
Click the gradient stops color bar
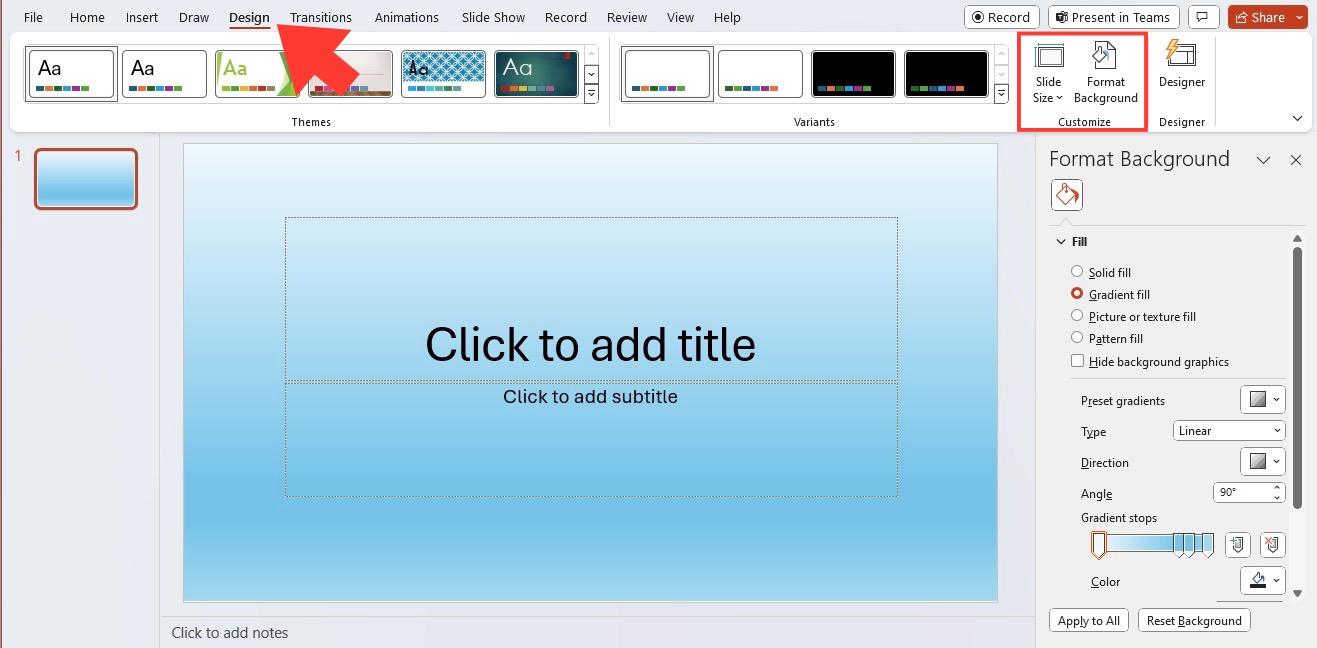tap(1153, 542)
